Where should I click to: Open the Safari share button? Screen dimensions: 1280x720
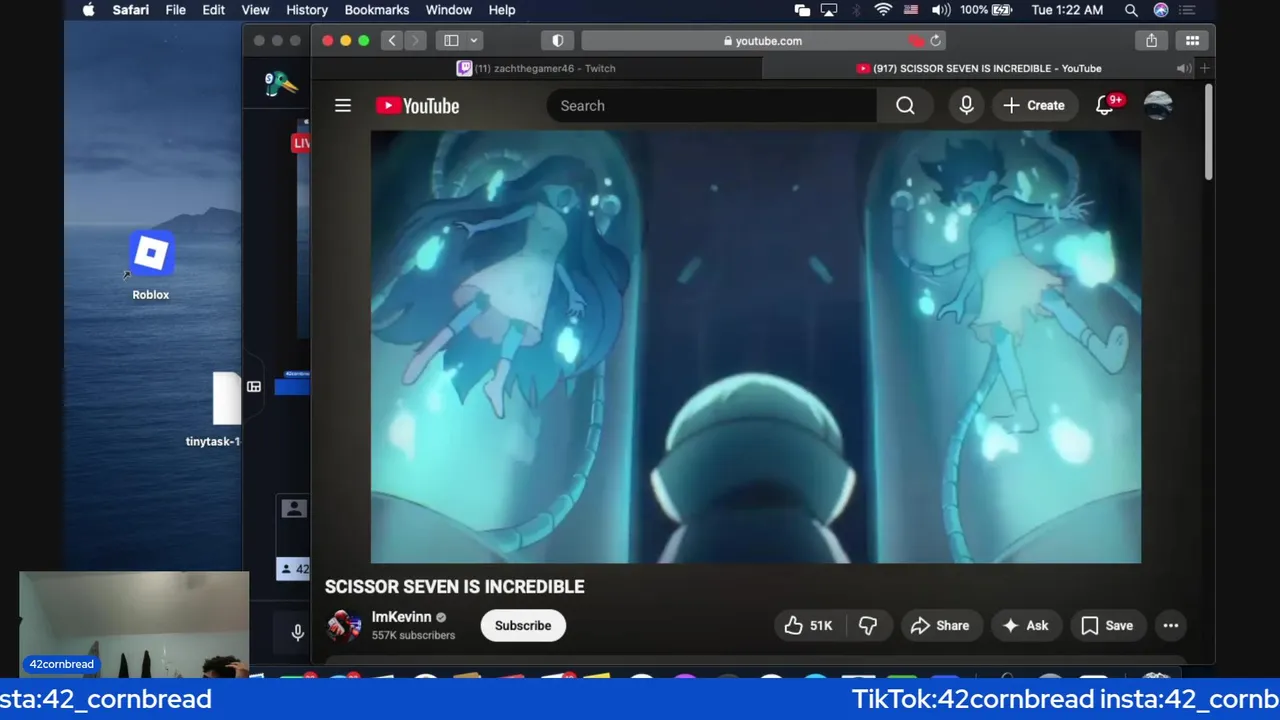1152,41
